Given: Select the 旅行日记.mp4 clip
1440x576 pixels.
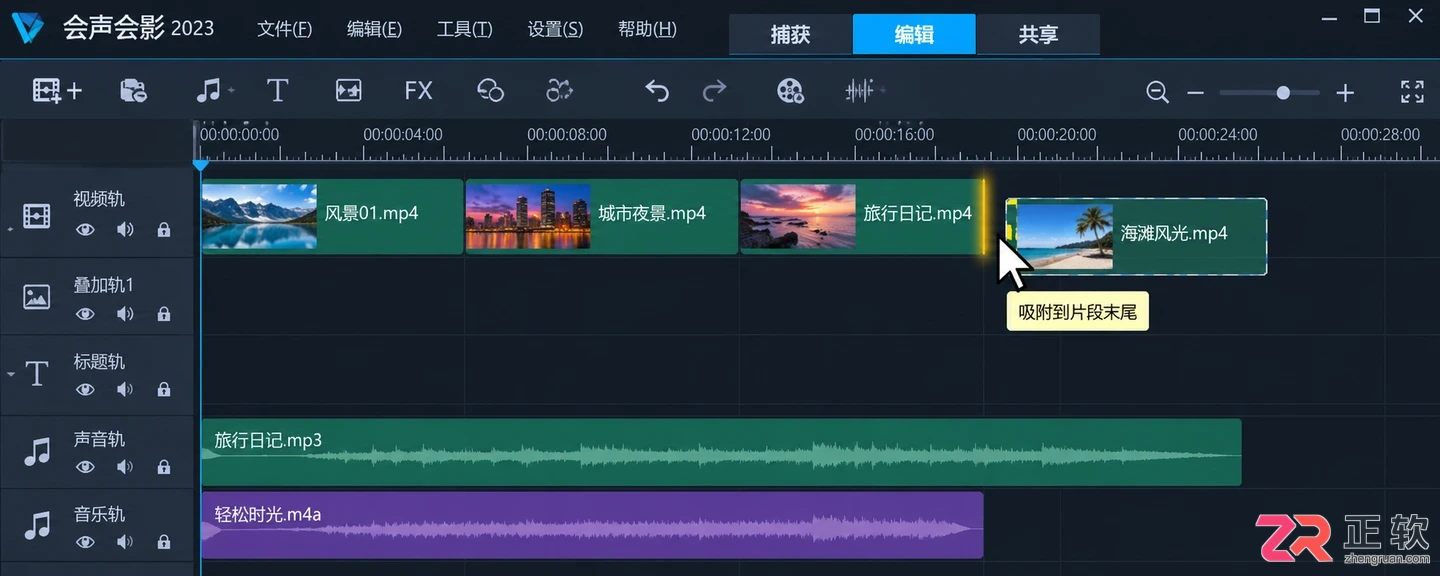Looking at the screenshot, I should (x=862, y=216).
